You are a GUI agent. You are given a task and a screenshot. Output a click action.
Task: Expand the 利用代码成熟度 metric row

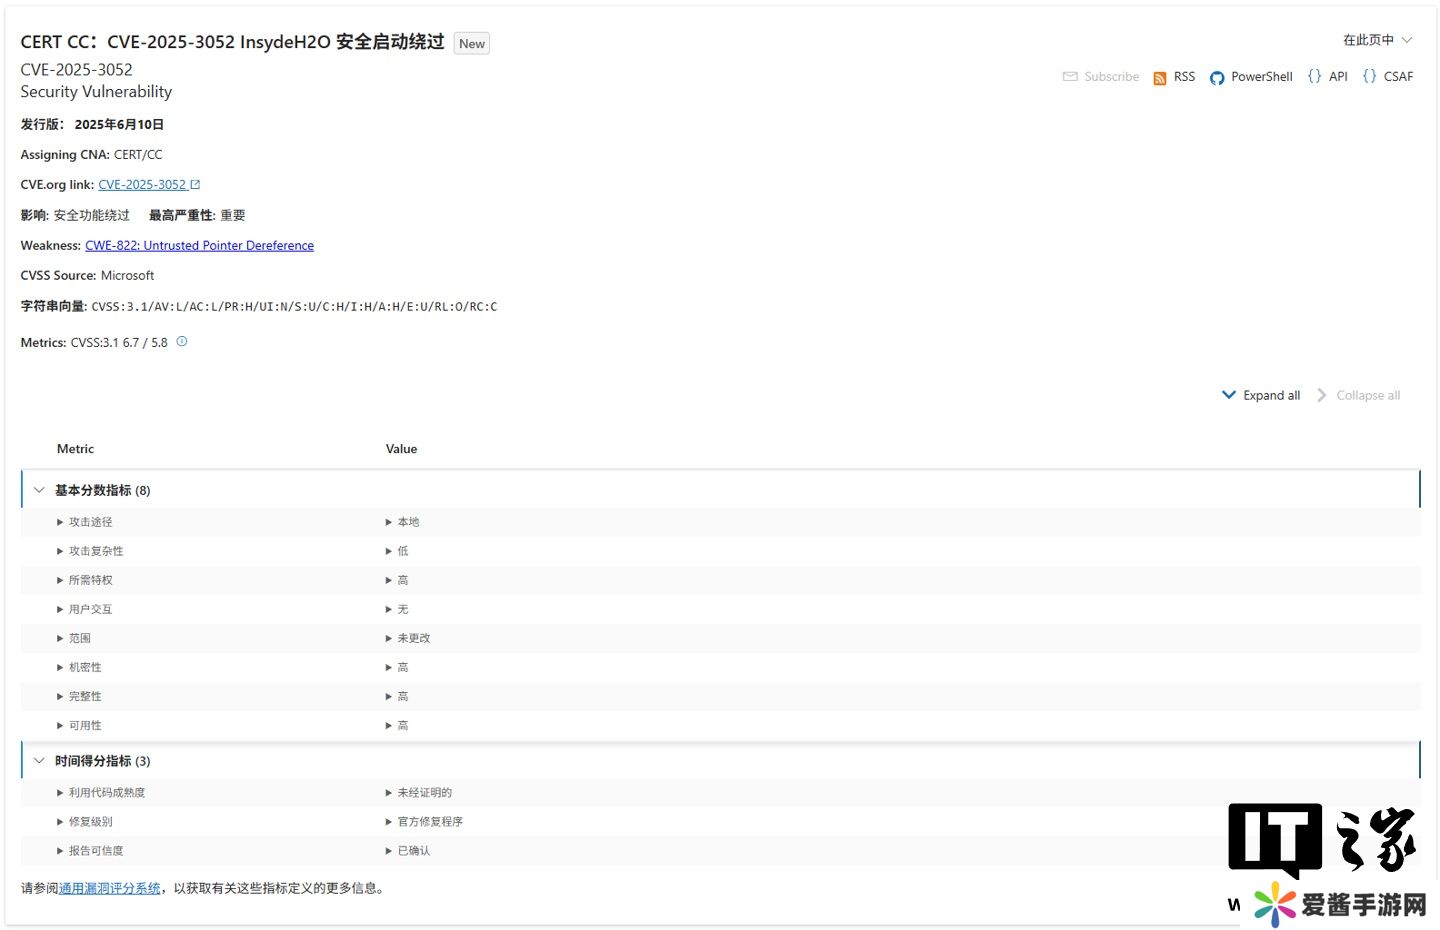tap(61, 793)
